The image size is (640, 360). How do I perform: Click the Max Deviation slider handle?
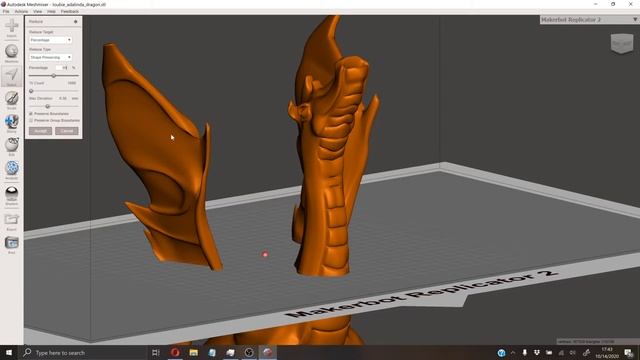tap(47, 106)
